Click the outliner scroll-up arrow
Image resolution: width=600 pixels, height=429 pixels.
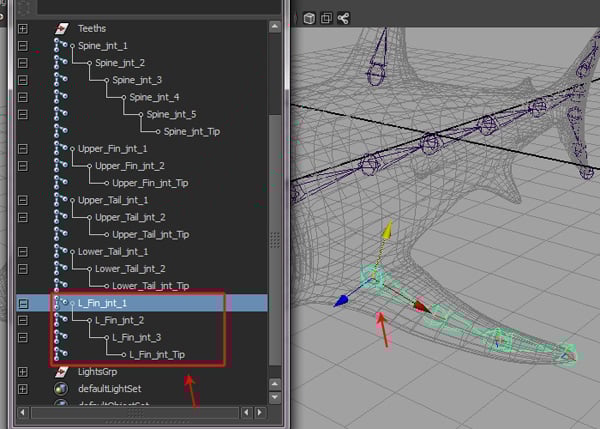pyautogui.click(x=275, y=28)
